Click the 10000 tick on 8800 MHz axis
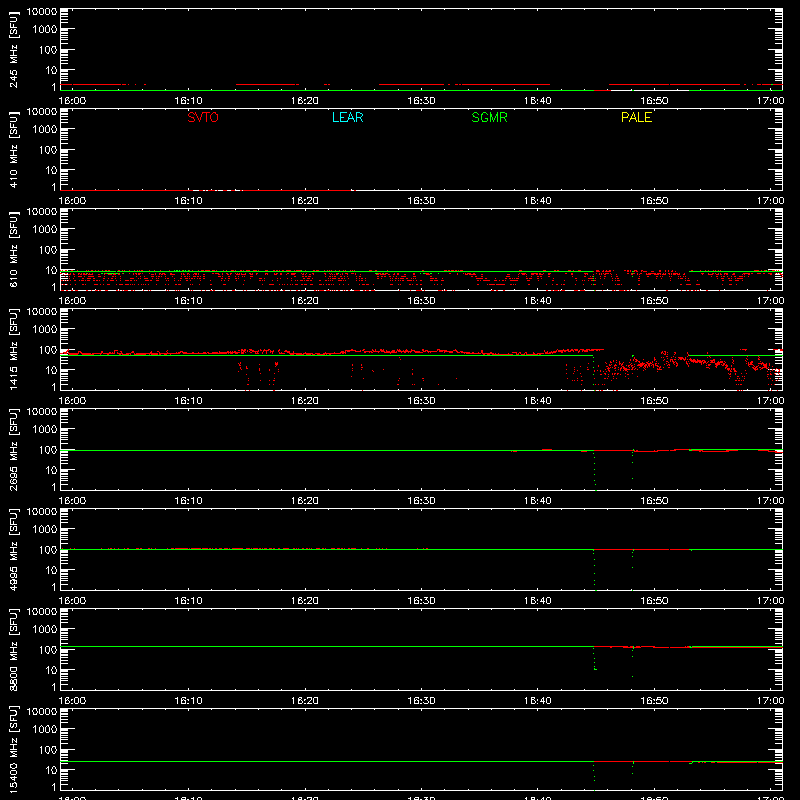Image resolution: width=800 pixels, height=800 pixels. click(42, 612)
